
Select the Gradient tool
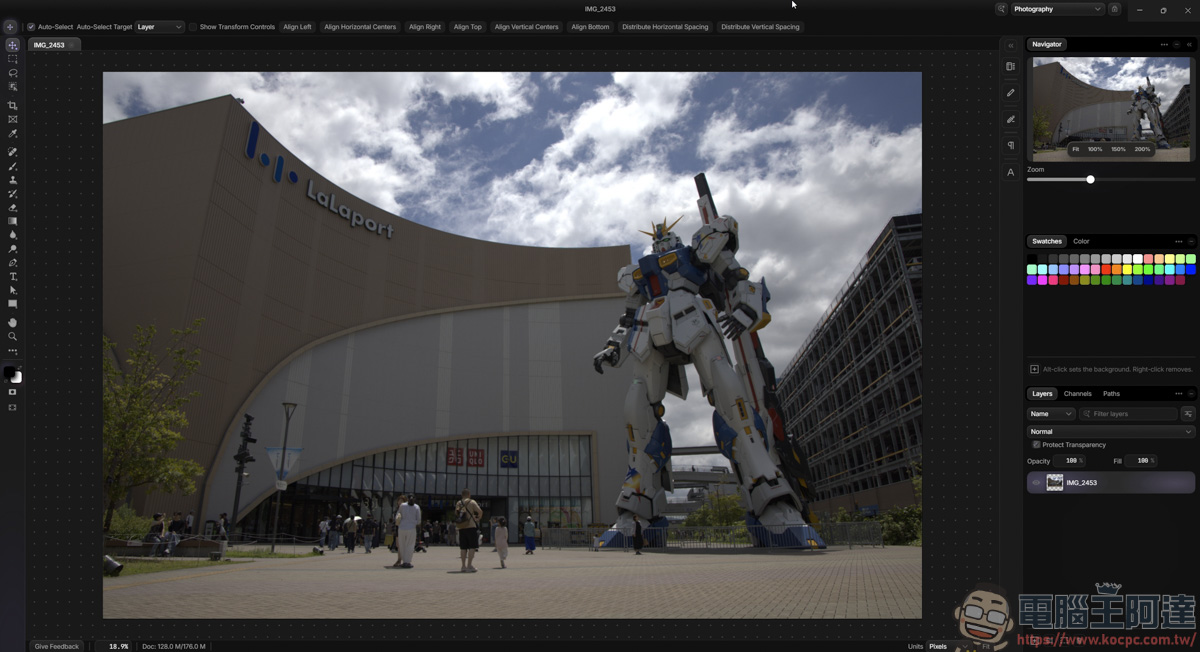13,221
